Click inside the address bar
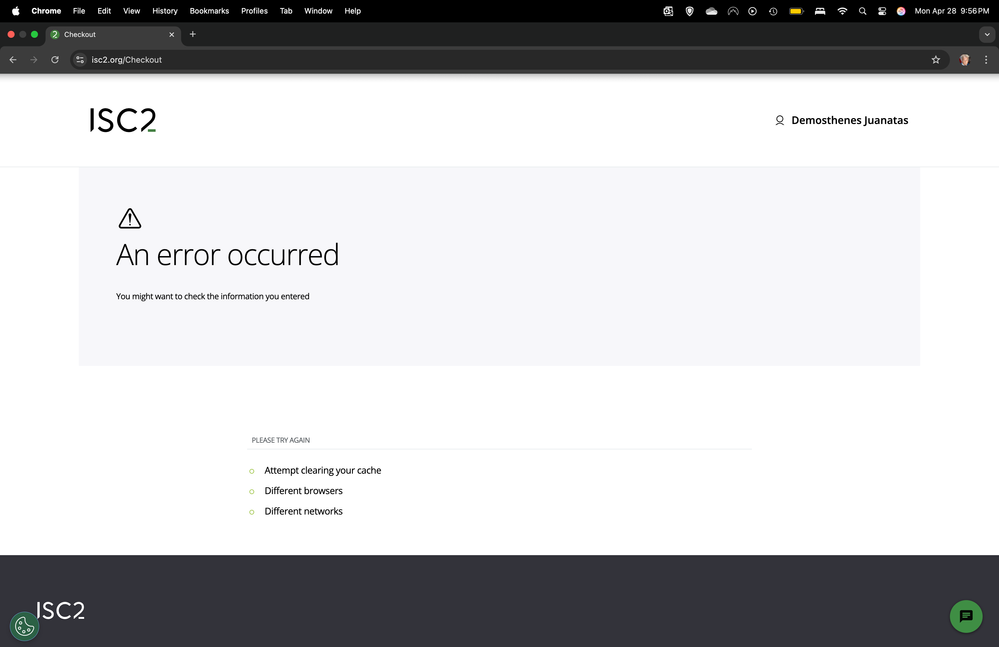Viewport: 999px width, 647px height. point(300,60)
